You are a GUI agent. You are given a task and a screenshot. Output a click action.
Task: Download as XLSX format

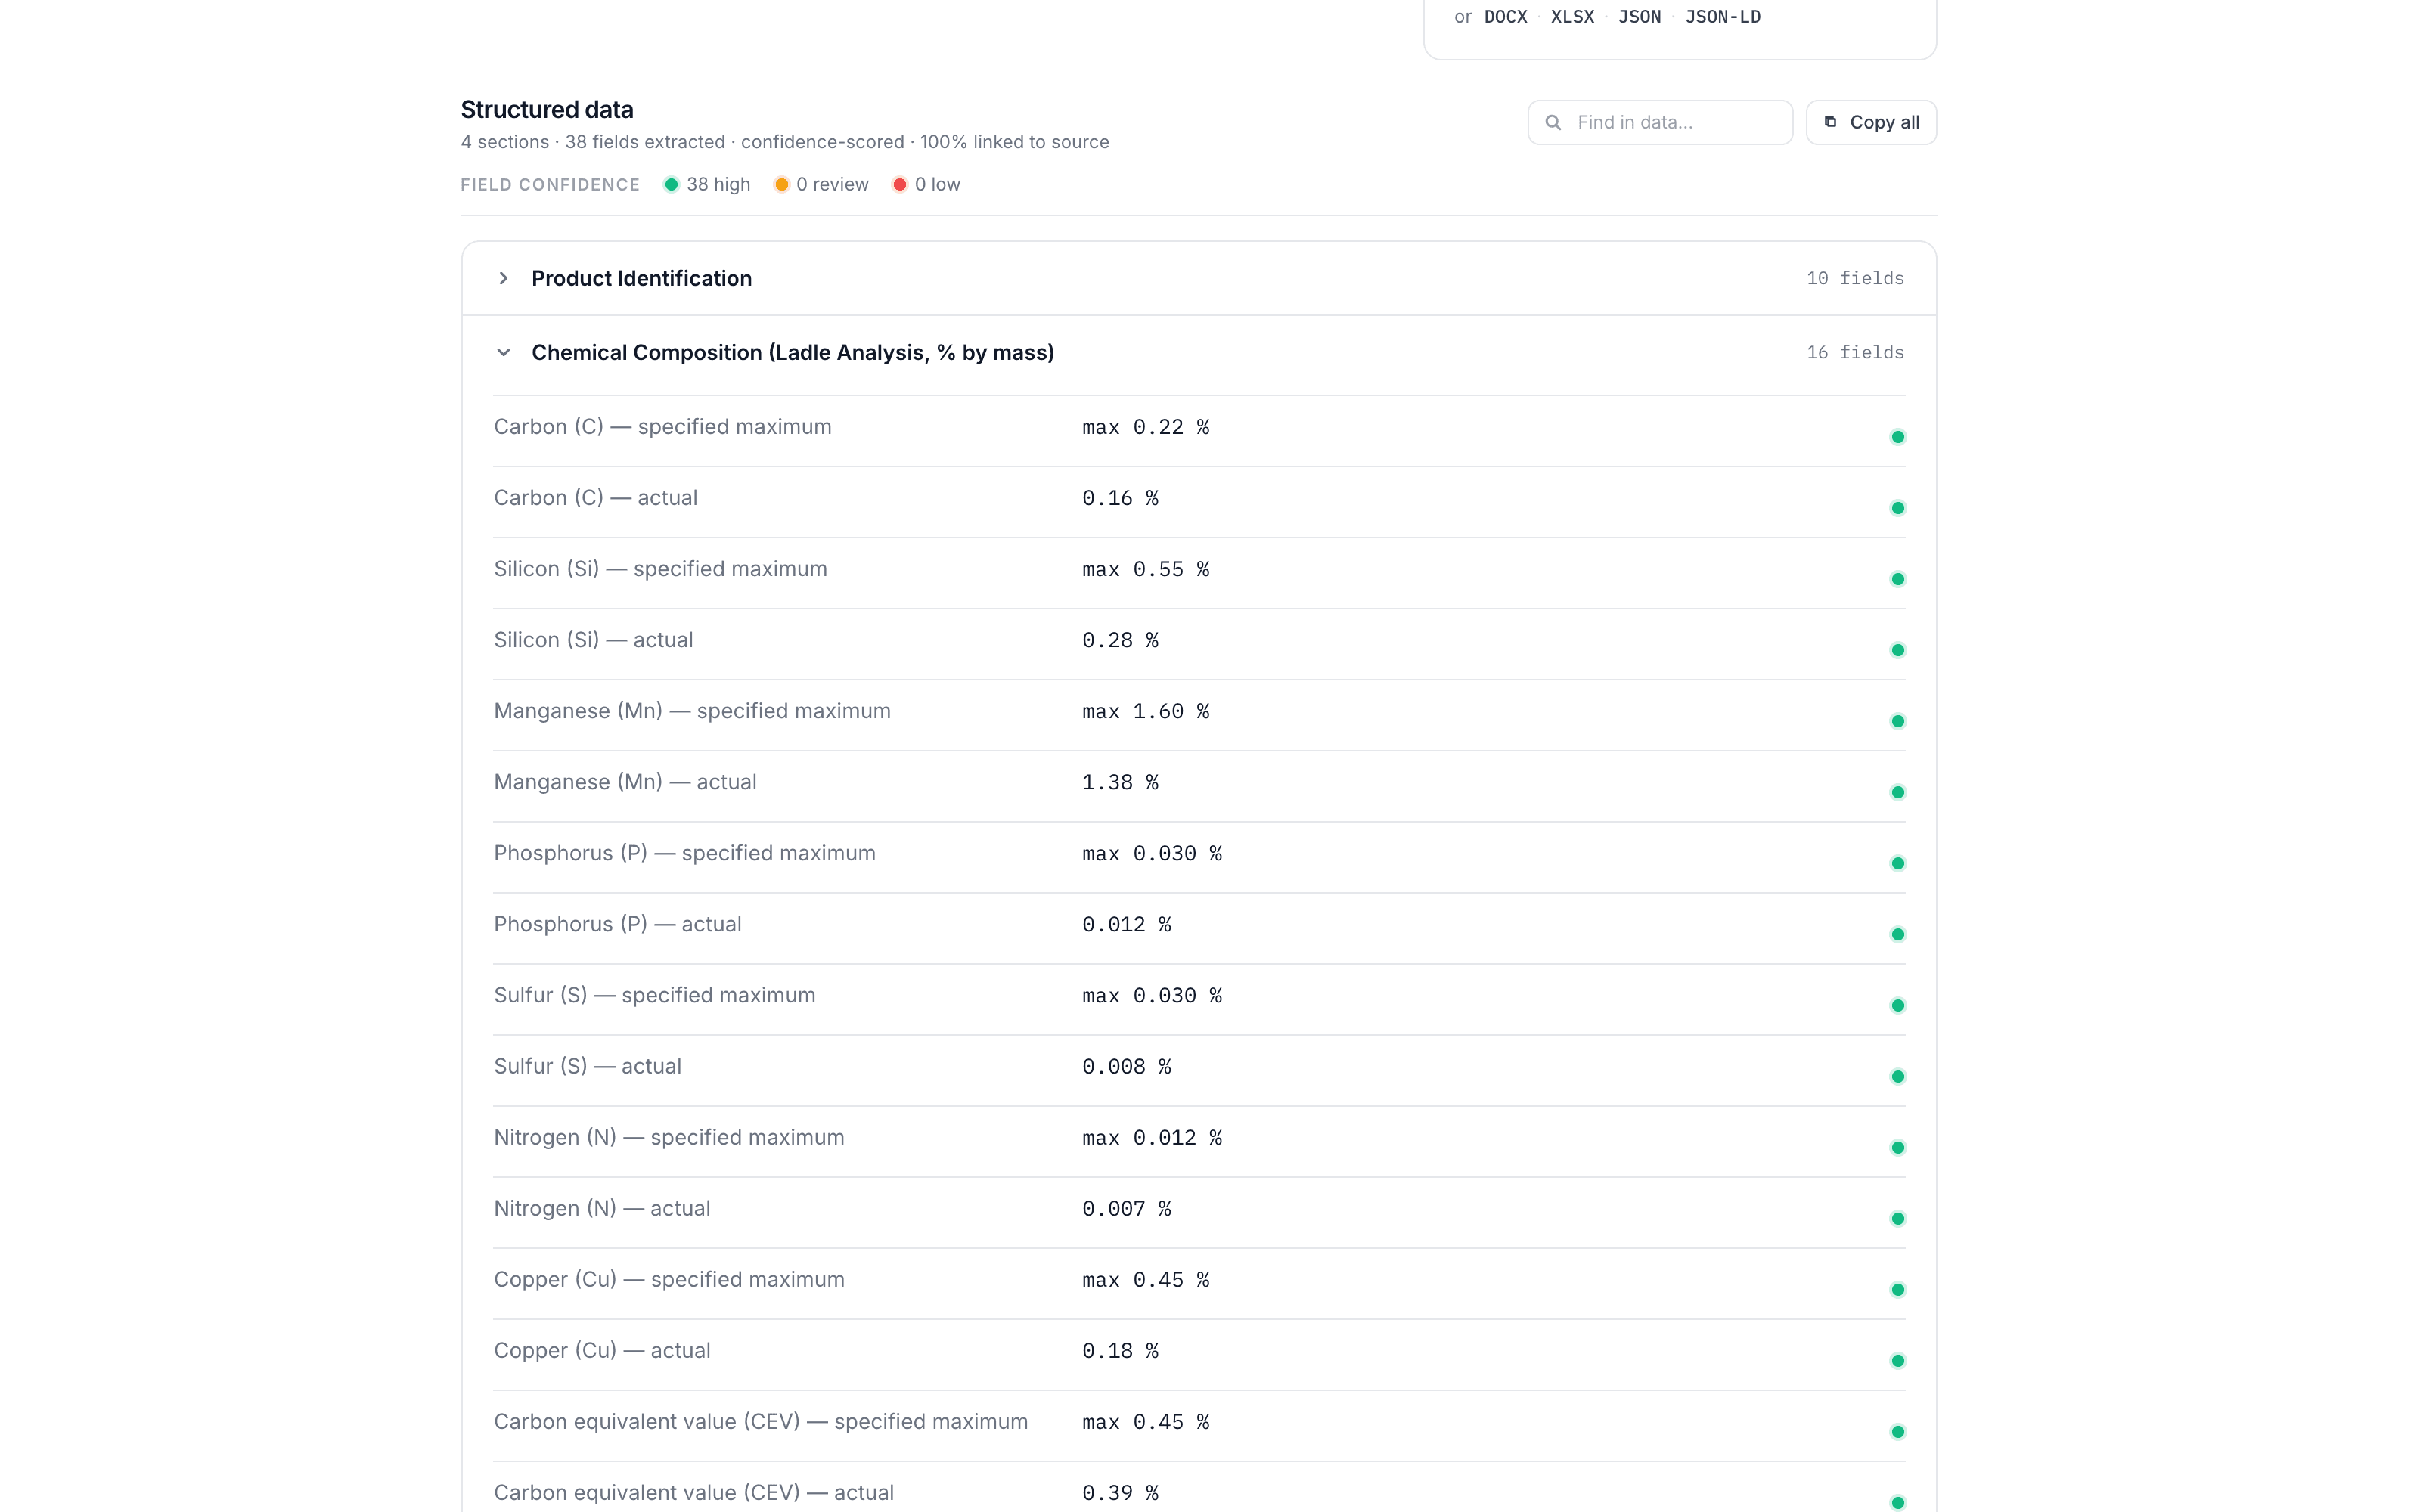pyautogui.click(x=1572, y=17)
